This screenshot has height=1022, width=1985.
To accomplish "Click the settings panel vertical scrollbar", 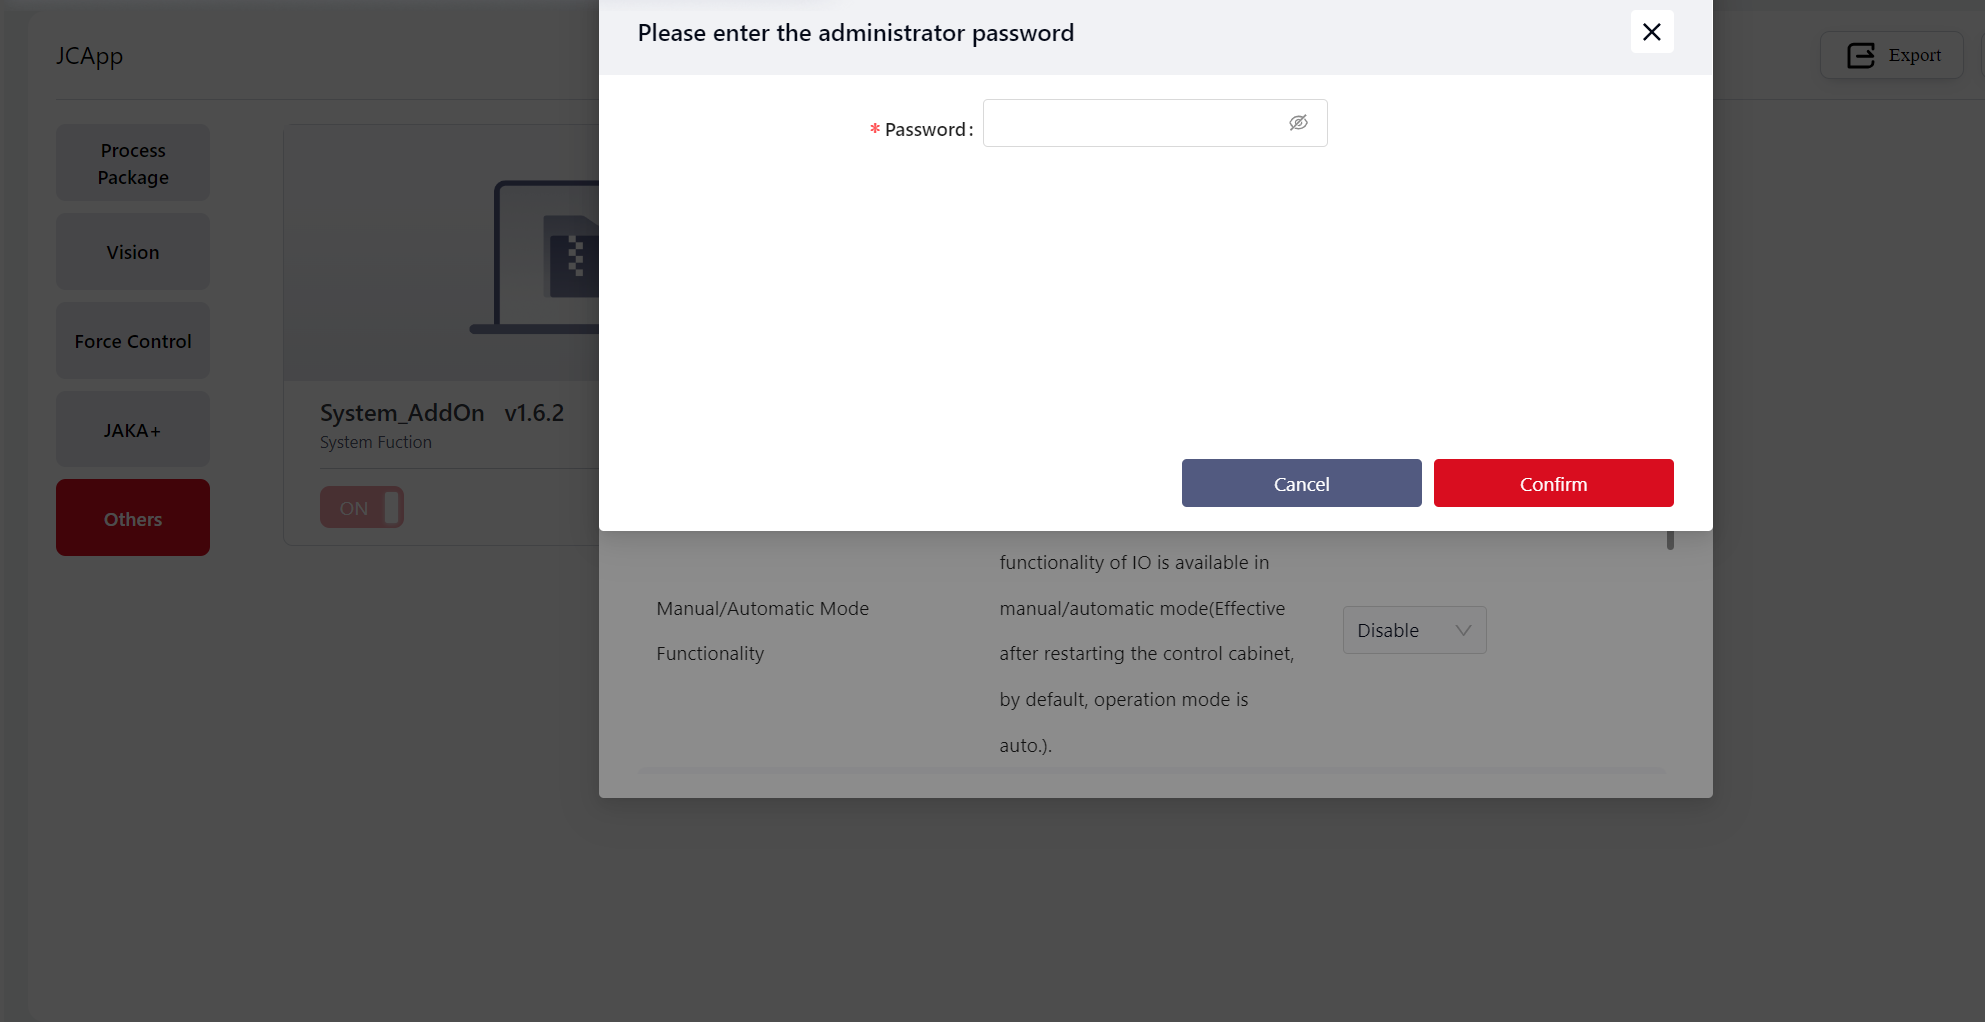I will pos(1670,541).
